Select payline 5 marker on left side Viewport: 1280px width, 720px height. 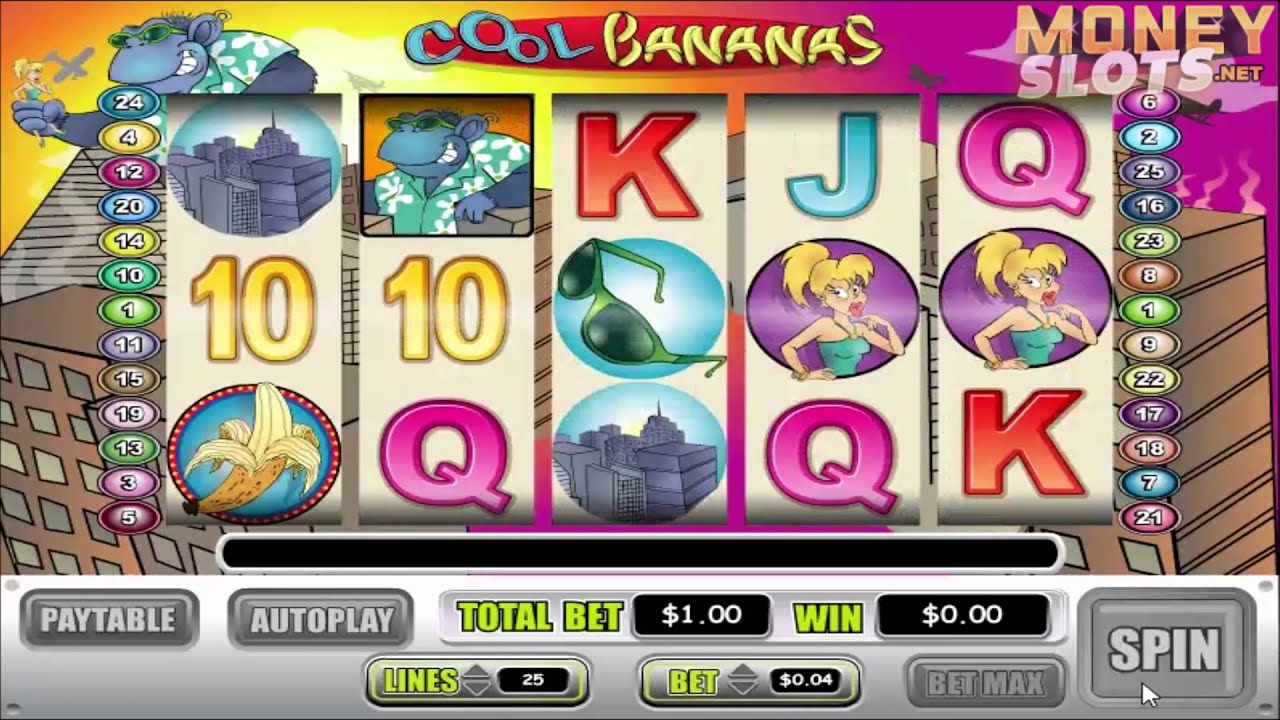pyautogui.click(x=130, y=518)
